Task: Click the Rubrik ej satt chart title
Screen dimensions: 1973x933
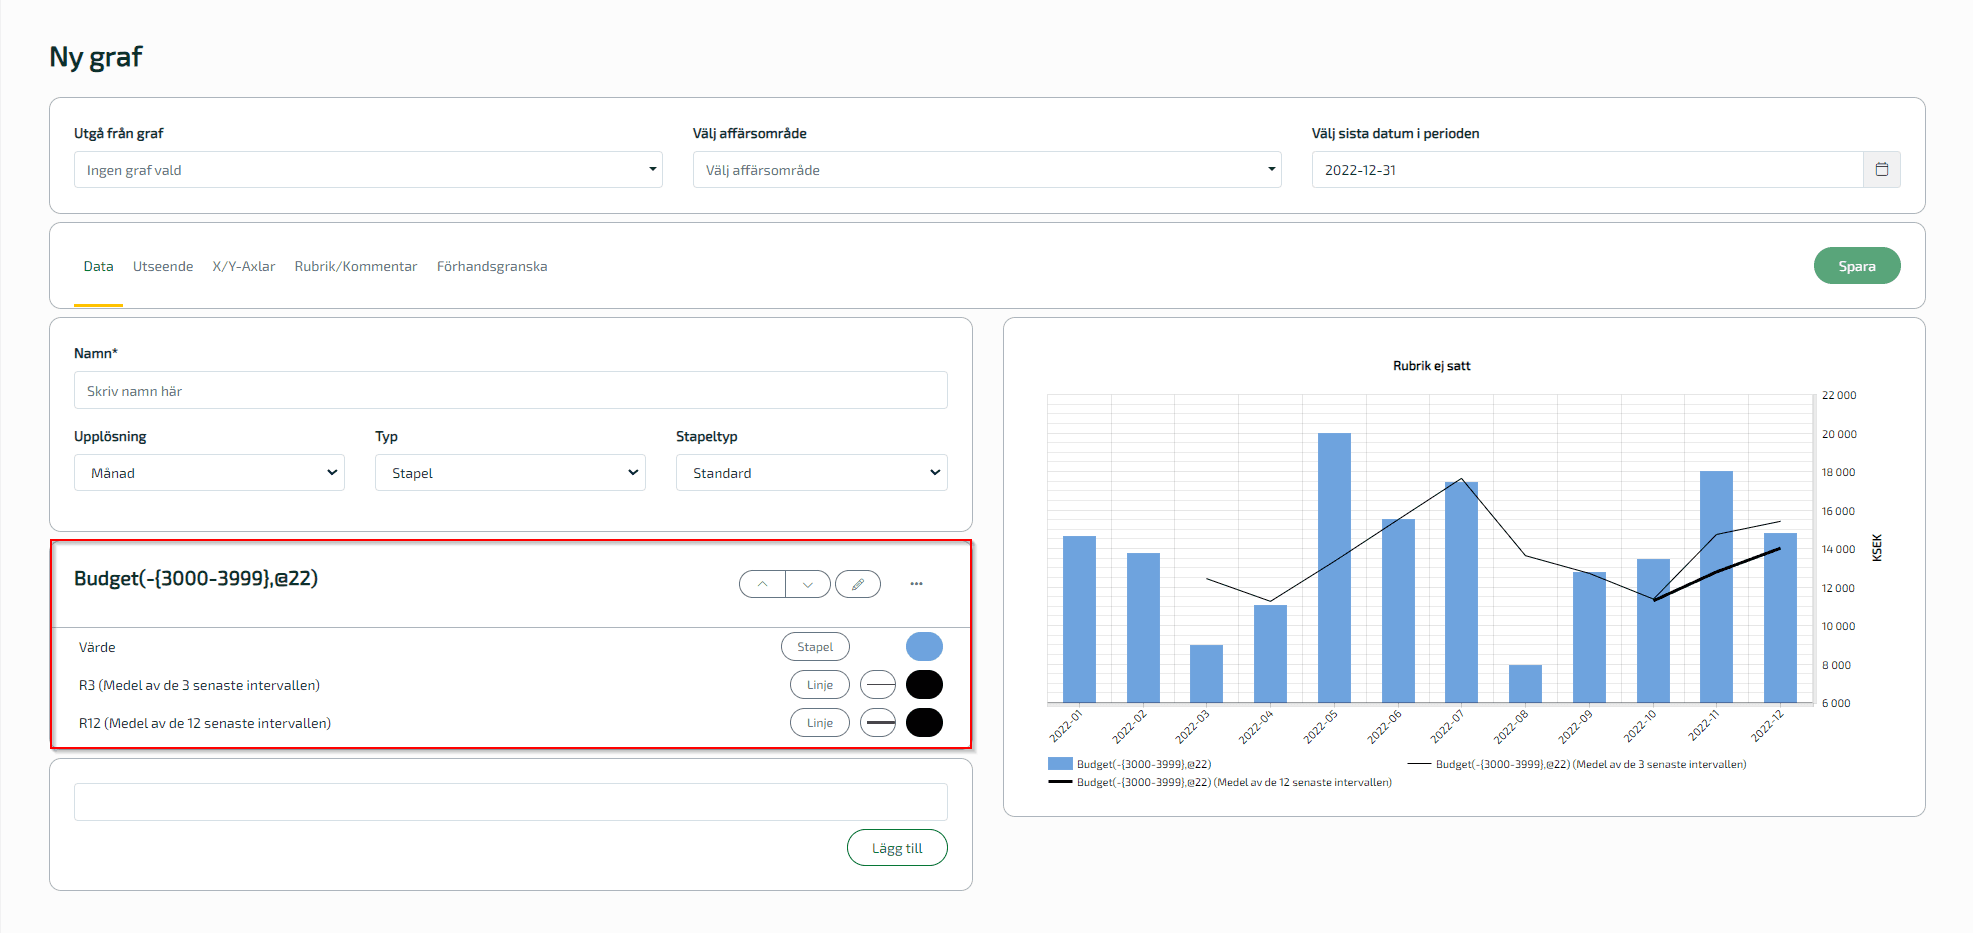Action: [x=1431, y=366]
